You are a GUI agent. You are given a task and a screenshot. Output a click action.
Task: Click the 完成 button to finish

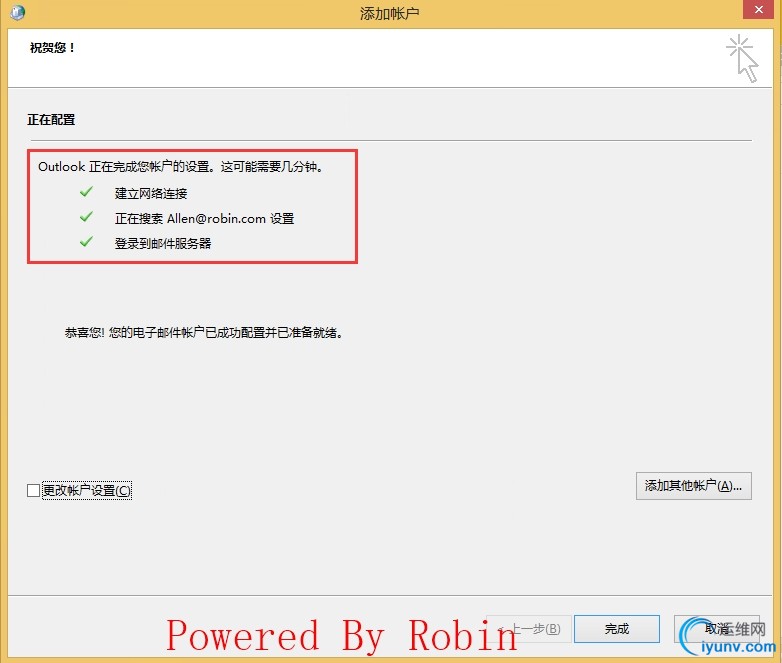point(616,629)
